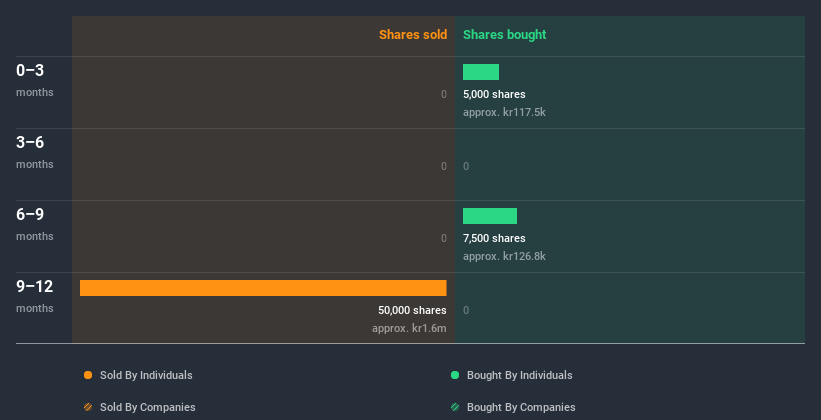
Task: Select the orange 50,000 shares sold bar
Action: click(263, 288)
